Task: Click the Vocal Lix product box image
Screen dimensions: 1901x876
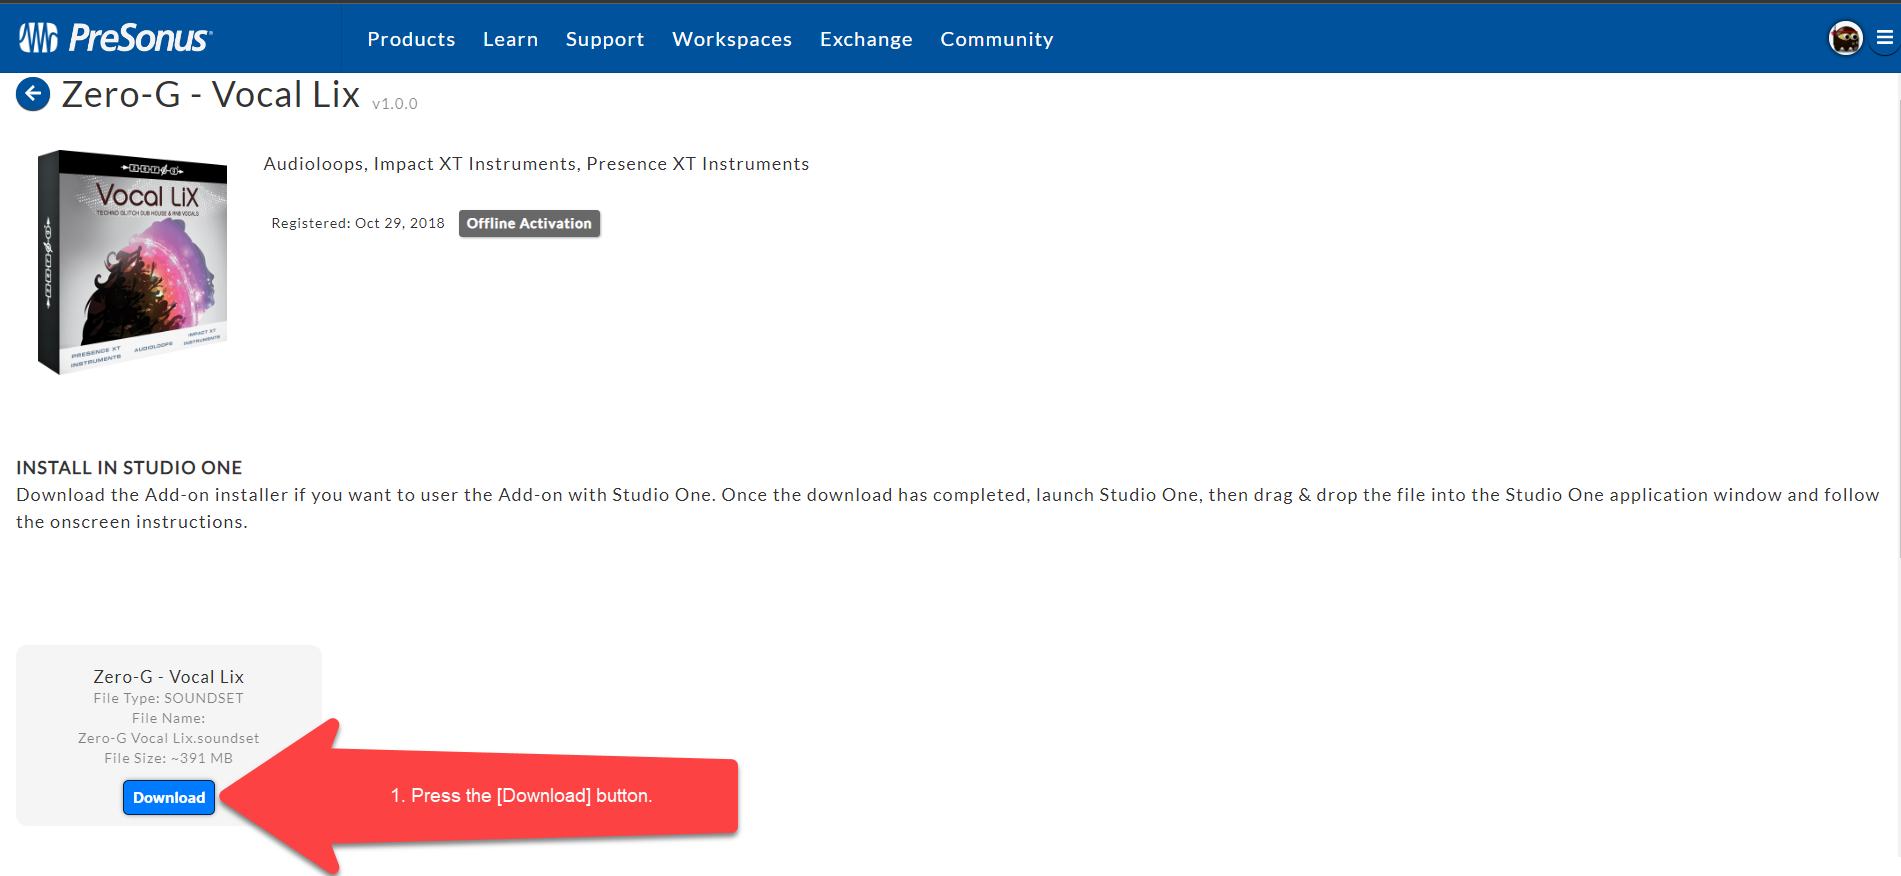Action: tap(133, 262)
